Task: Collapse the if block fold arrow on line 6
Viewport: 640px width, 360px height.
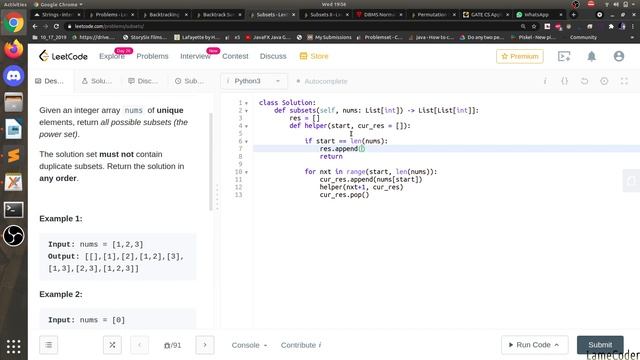Action: point(247,142)
